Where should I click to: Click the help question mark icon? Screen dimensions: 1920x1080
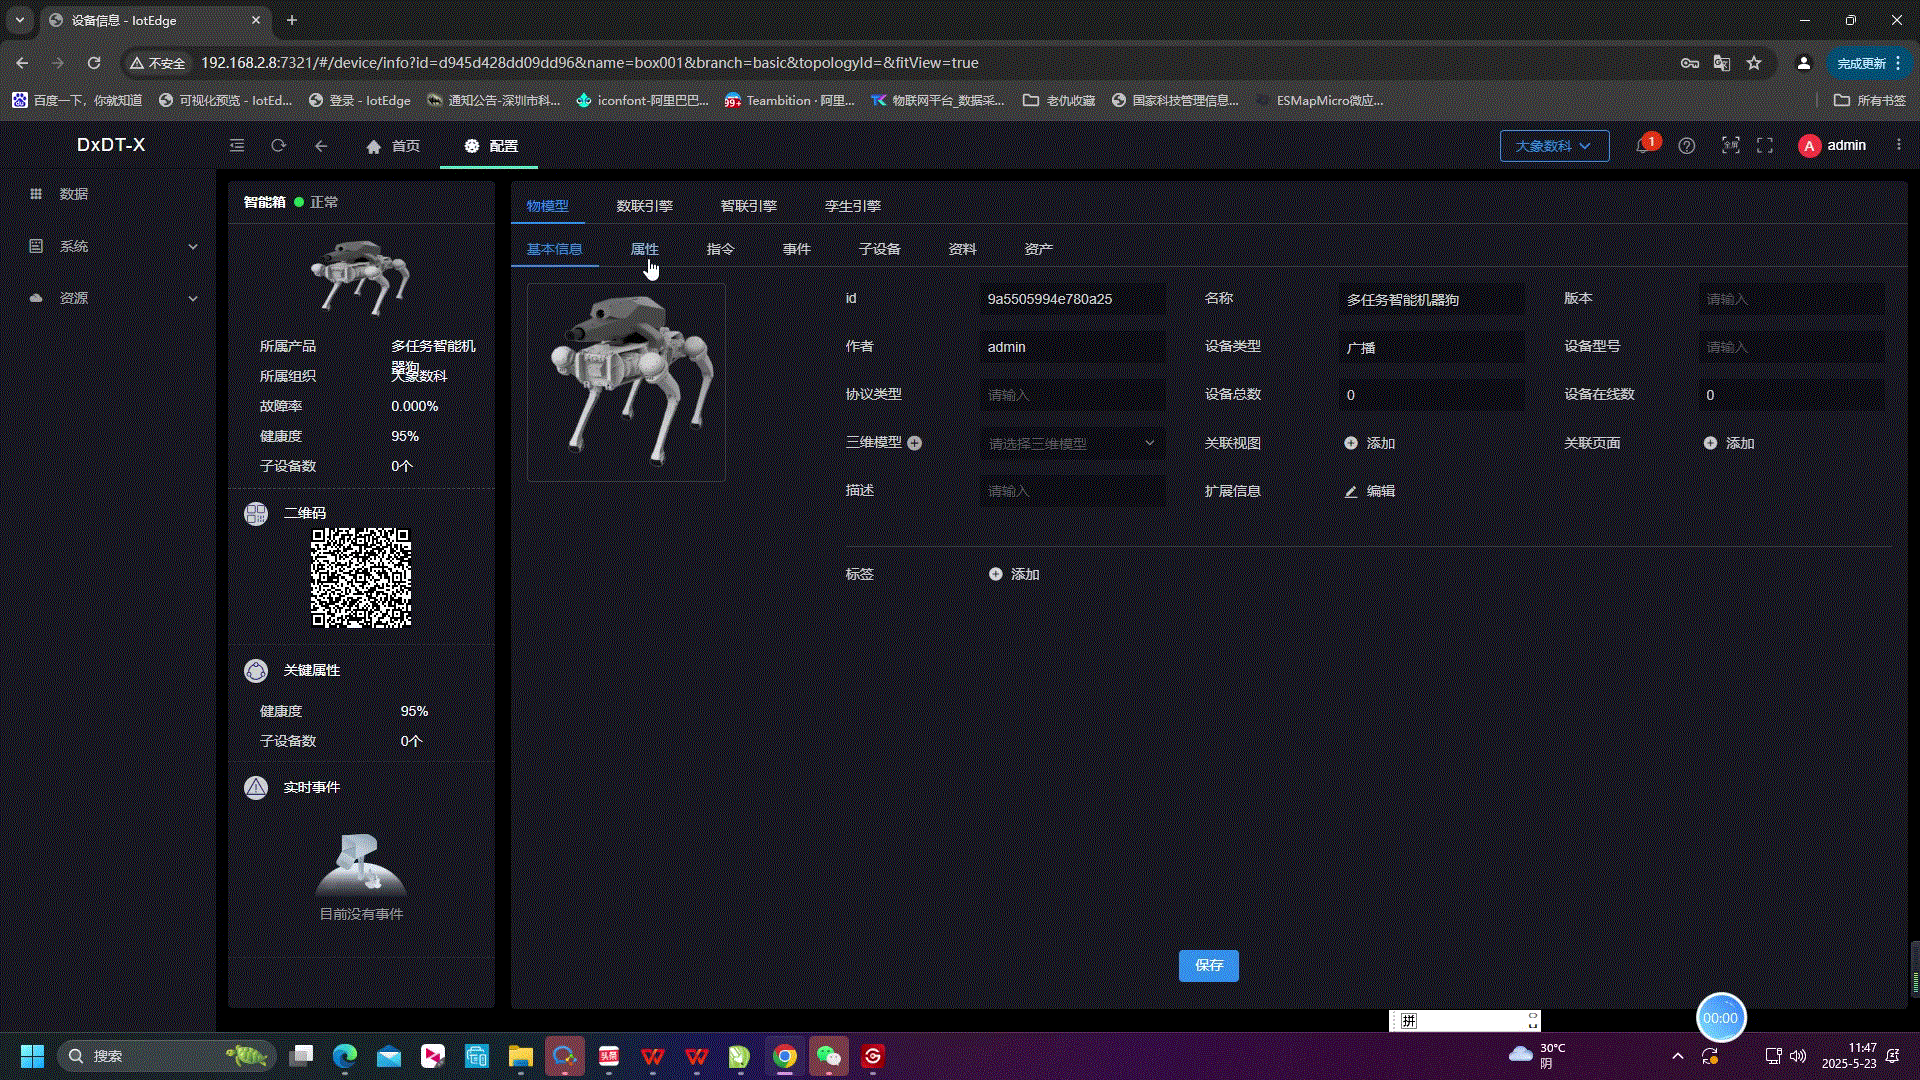(1687, 146)
